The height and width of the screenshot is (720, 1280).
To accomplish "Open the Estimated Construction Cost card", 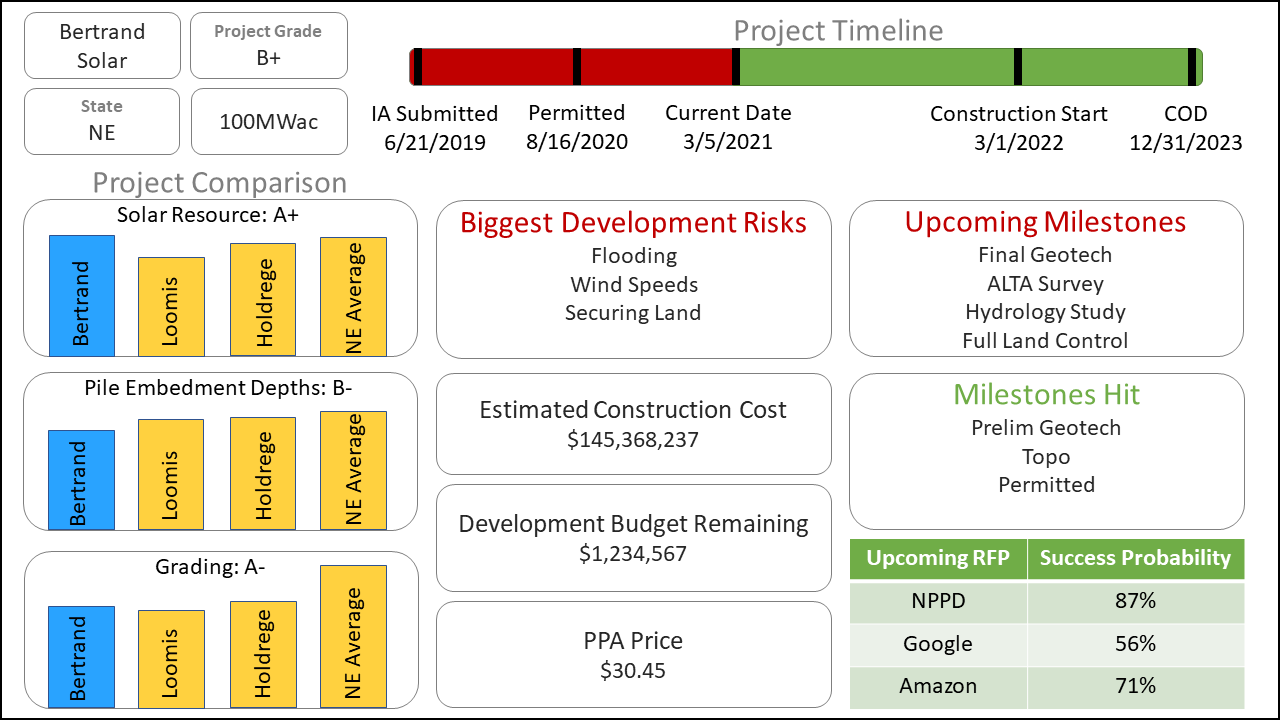I will point(633,423).
